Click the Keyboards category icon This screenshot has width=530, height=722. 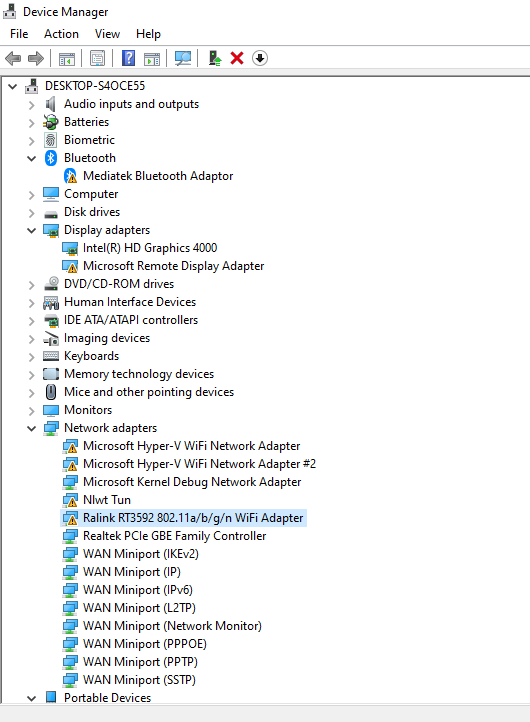pos(51,356)
